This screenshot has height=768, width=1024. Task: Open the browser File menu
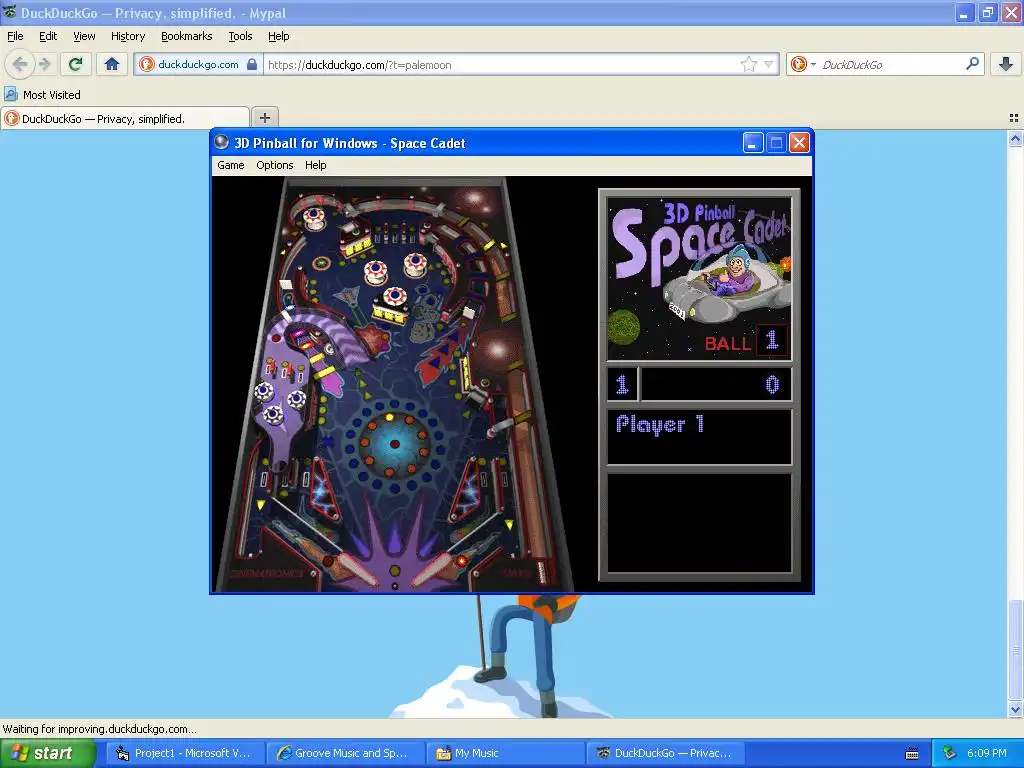tap(15, 36)
